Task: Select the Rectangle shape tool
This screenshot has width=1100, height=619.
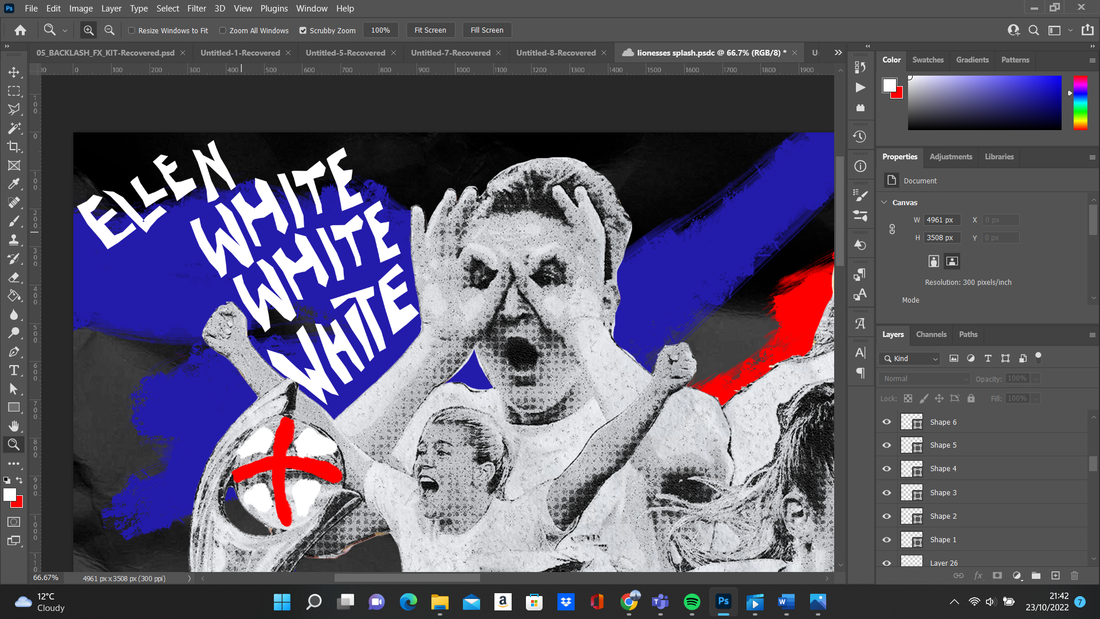Action: click(14, 407)
